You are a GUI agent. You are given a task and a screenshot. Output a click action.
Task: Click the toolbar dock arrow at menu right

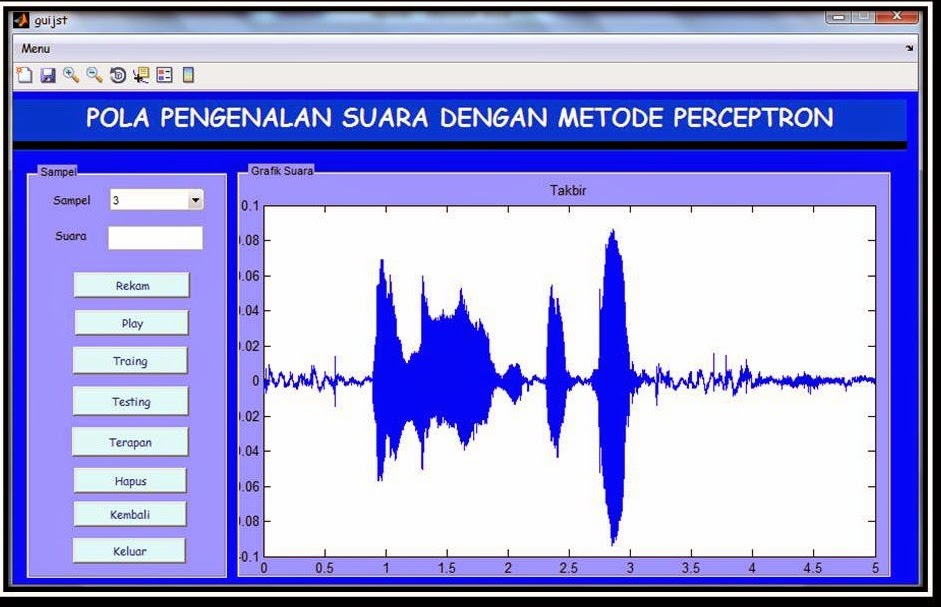909,48
